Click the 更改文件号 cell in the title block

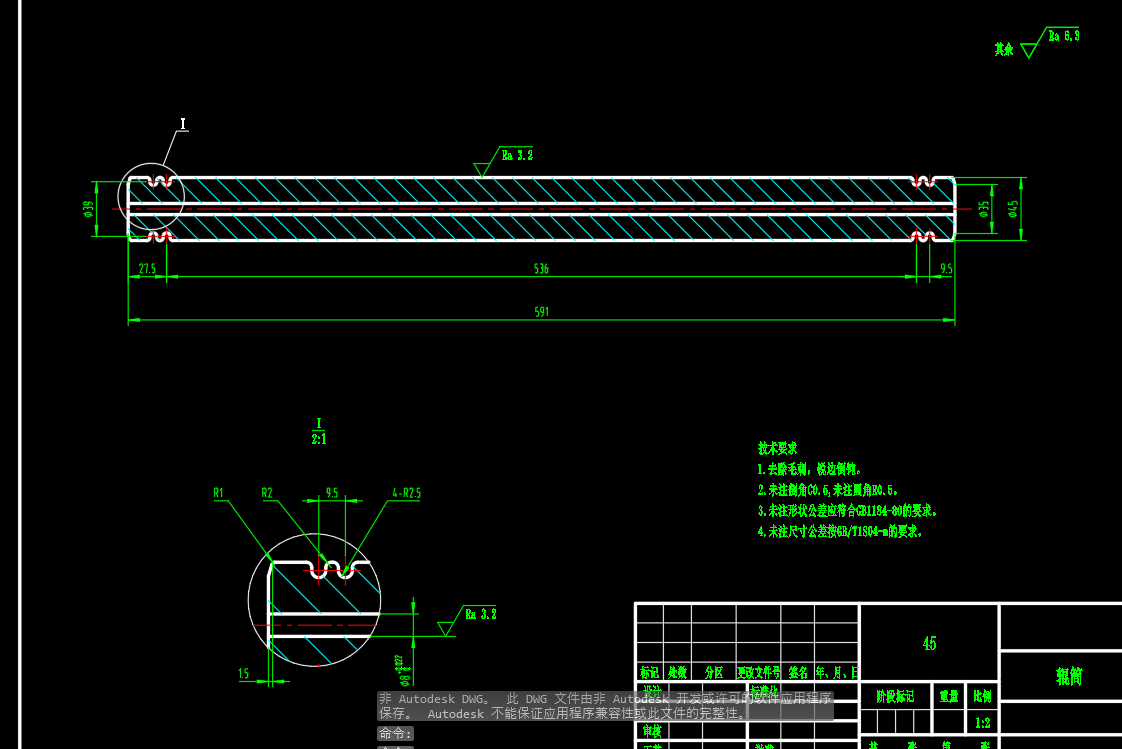758,672
